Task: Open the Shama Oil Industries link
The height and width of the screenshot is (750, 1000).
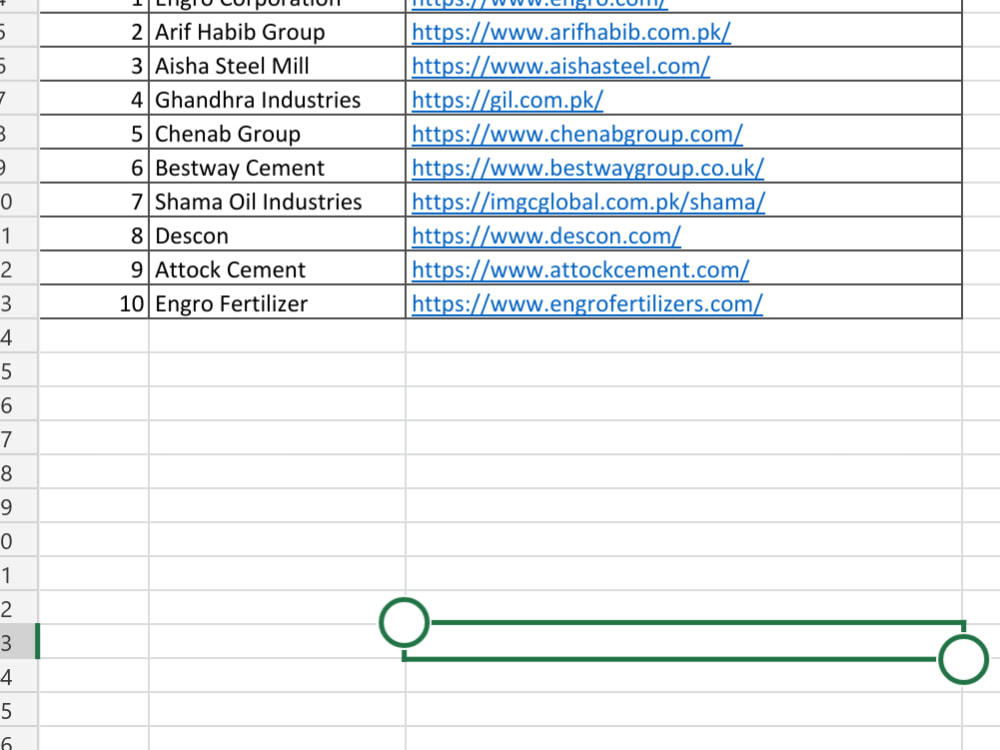Action: tap(588, 202)
